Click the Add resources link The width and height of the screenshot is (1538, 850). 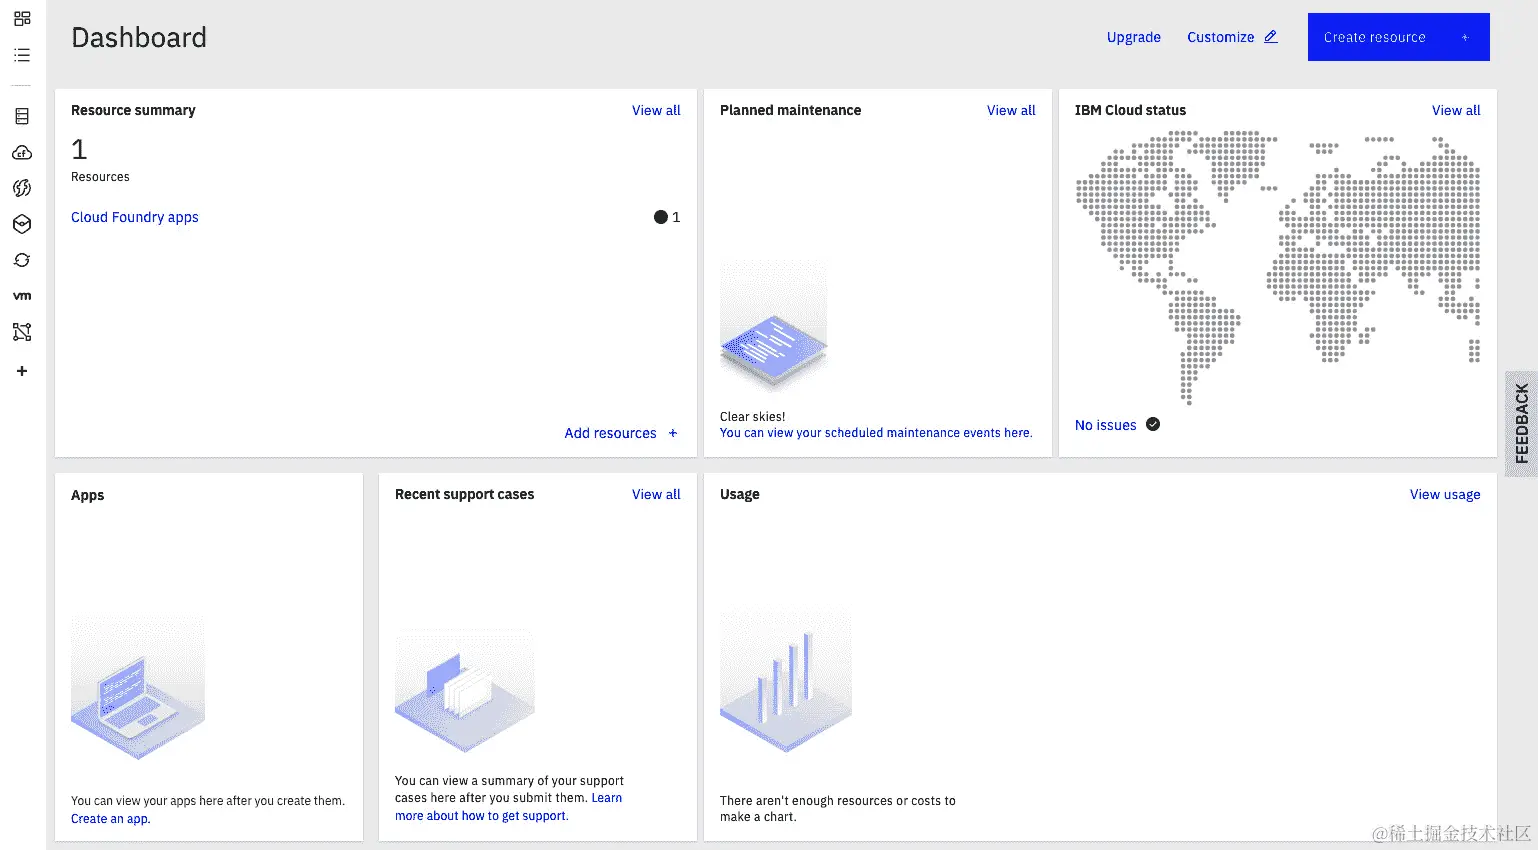coord(610,433)
